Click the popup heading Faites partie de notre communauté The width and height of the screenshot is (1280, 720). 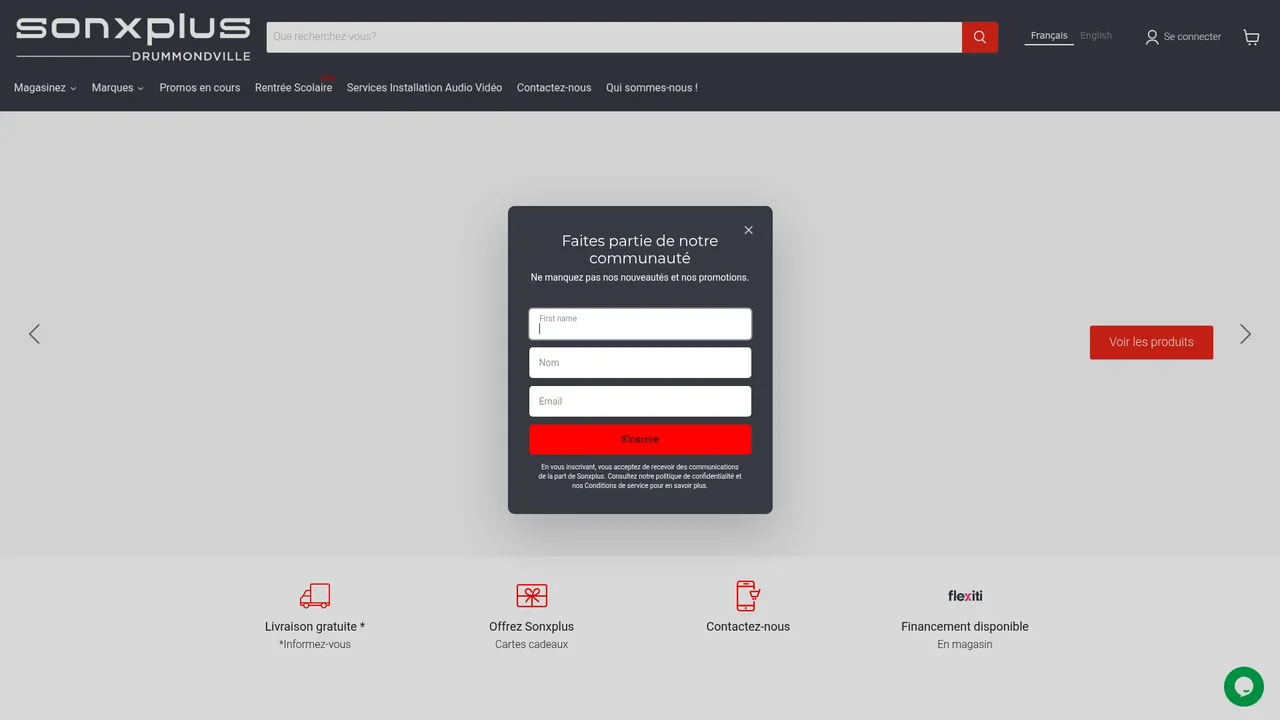(x=640, y=249)
